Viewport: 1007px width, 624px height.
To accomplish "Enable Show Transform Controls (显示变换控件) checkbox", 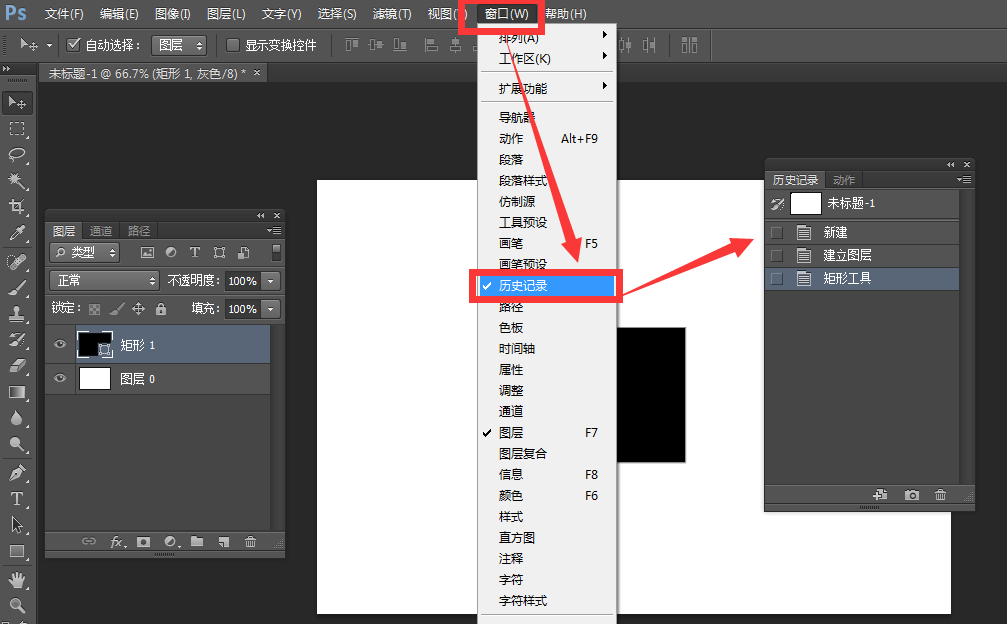I will coord(233,45).
